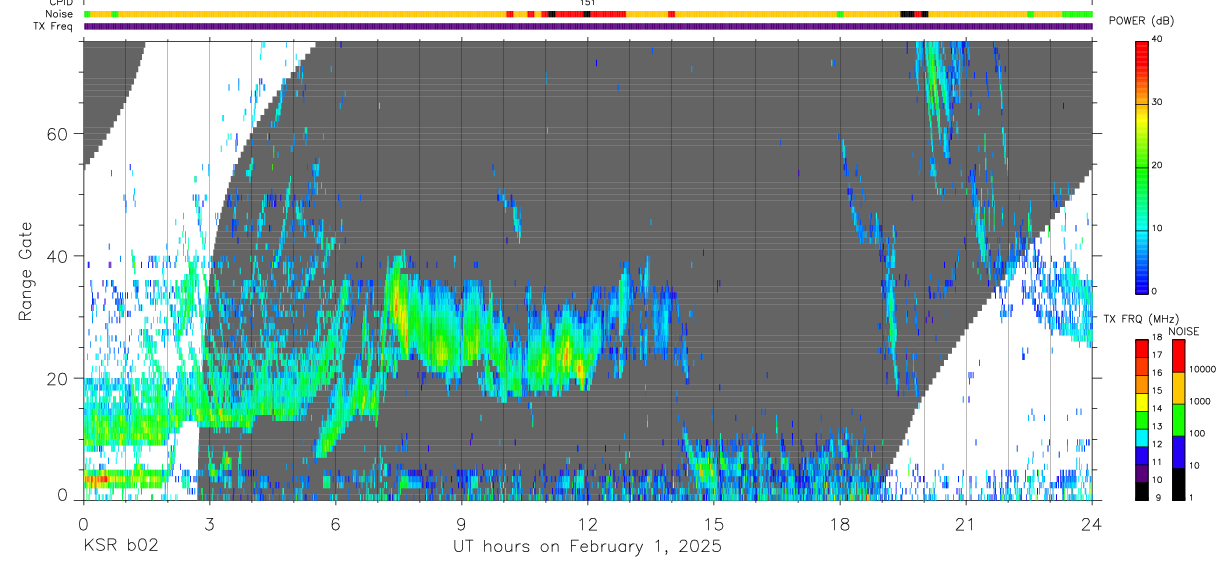
Task: Click the 30 label on the POWER color bar
Action: coord(1158,102)
